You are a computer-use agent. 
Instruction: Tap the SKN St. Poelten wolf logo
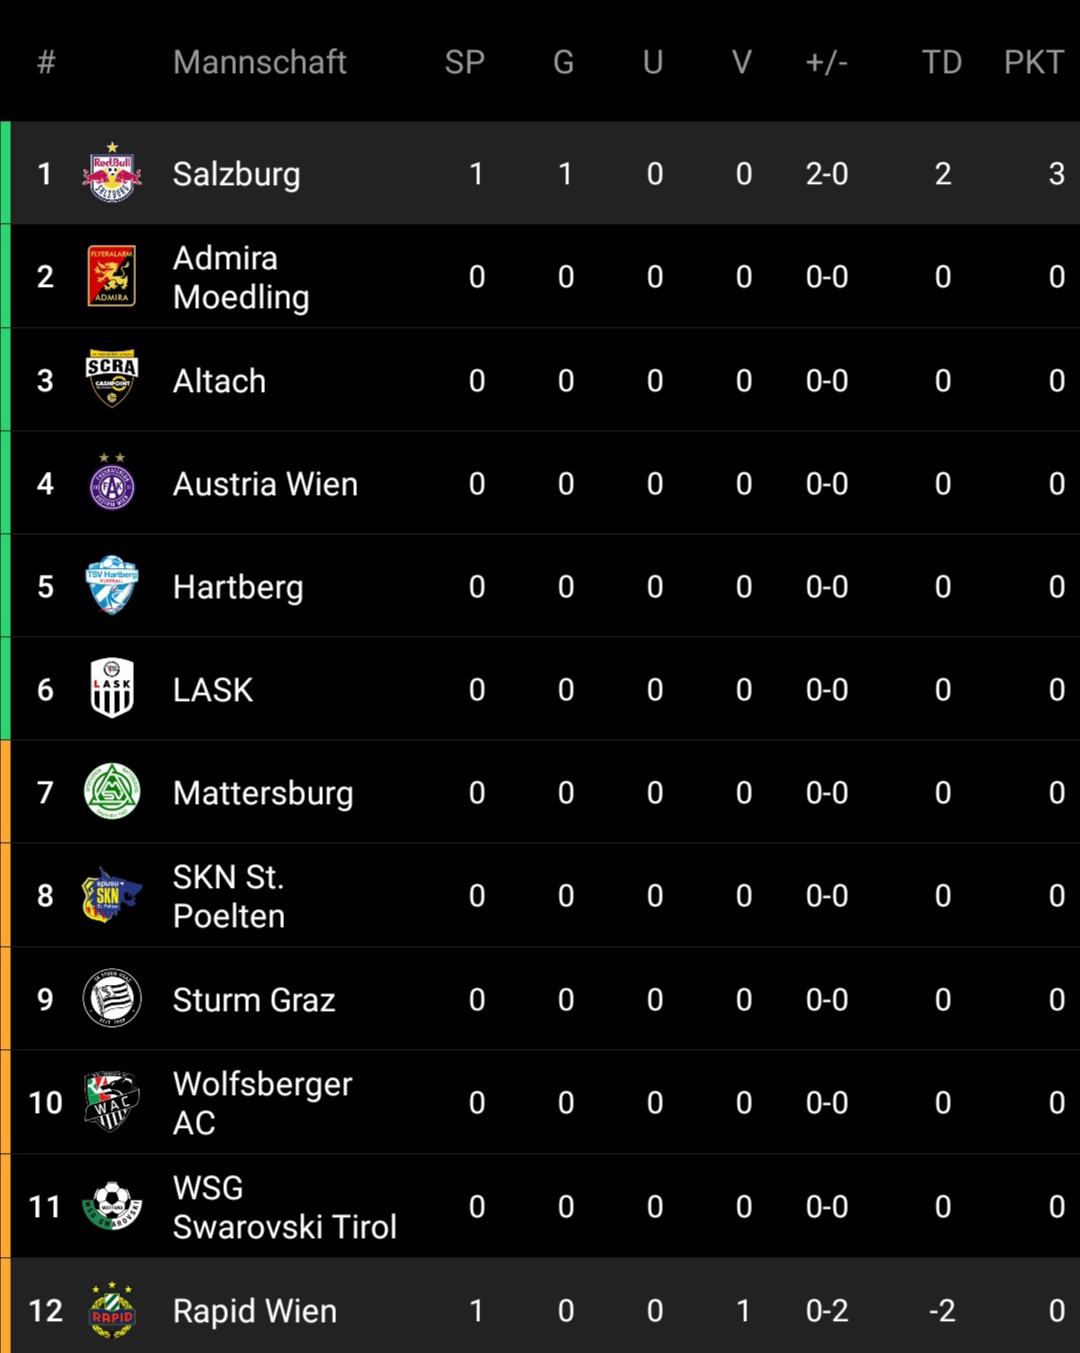112,895
